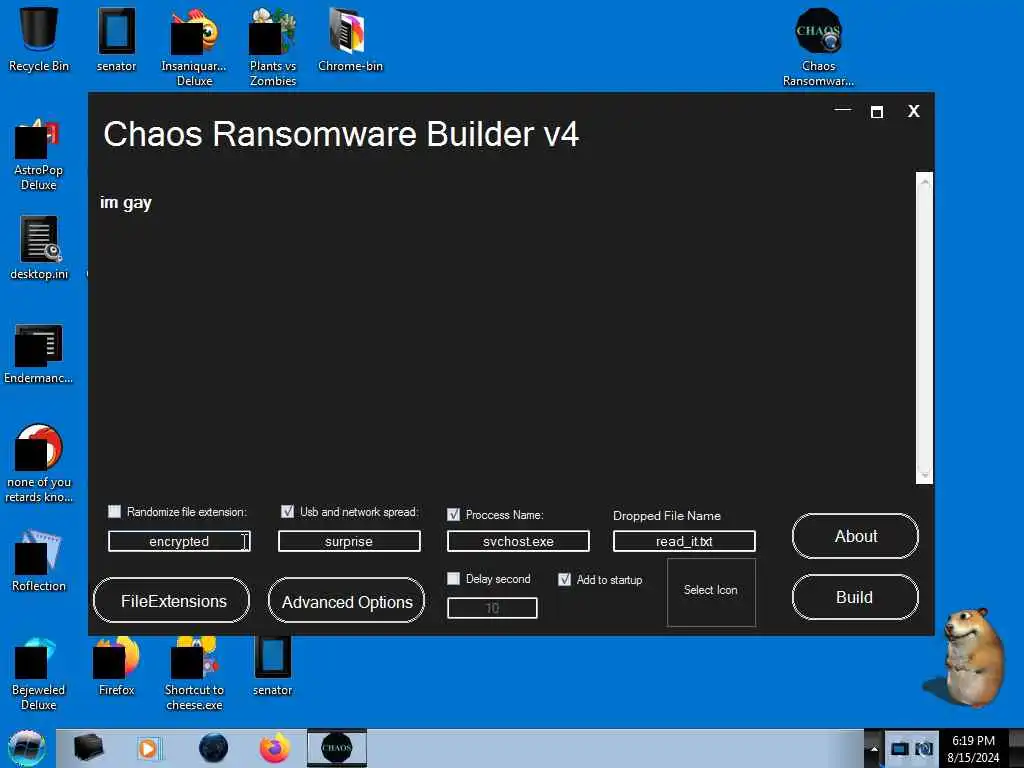Viewport: 1024px width, 768px height.
Task: Select the Shortcut to cheese.exe icon
Action: tap(194, 674)
